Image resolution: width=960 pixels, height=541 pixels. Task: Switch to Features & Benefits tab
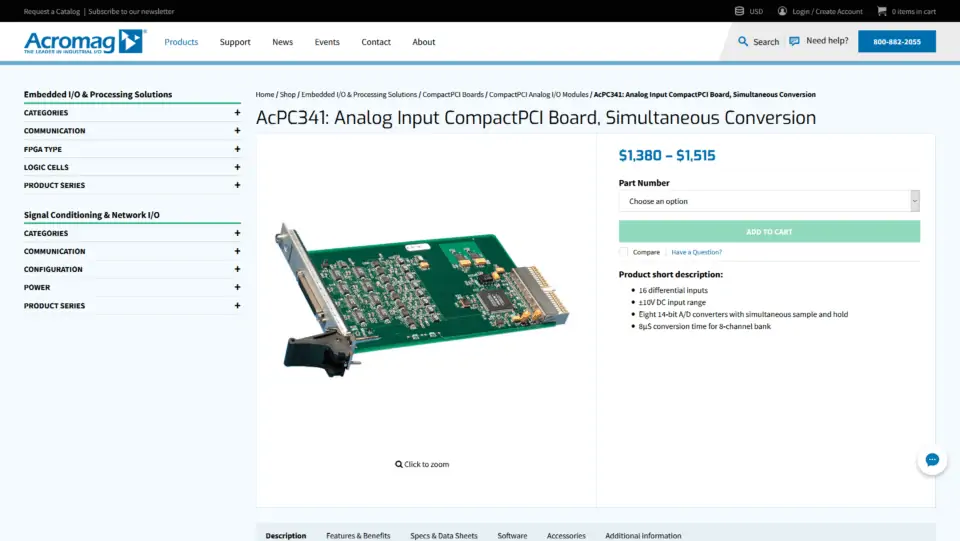(x=358, y=535)
